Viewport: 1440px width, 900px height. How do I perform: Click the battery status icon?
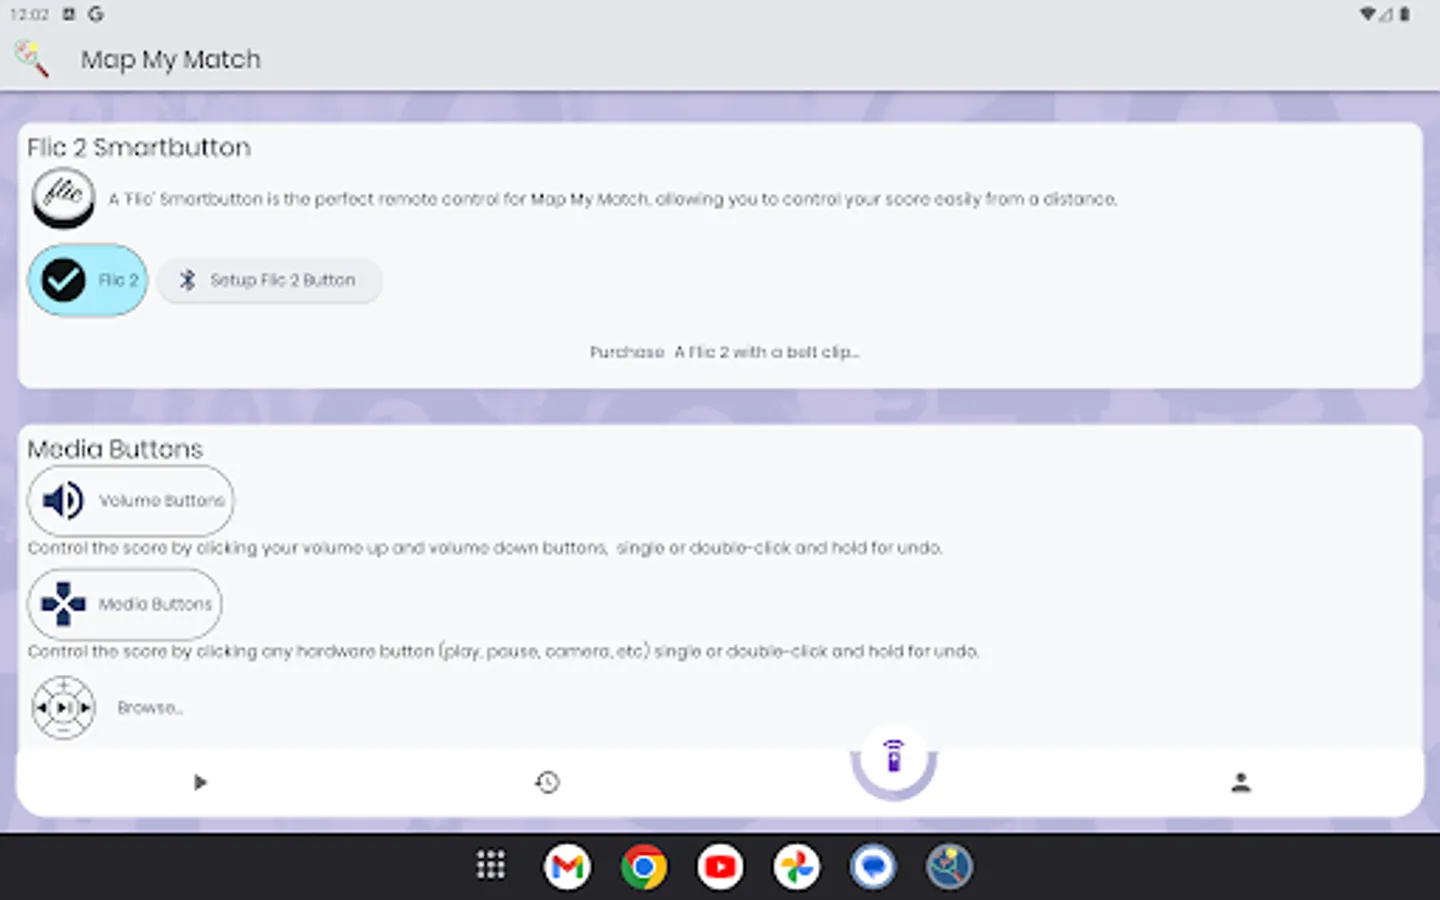click(1405, 14)
